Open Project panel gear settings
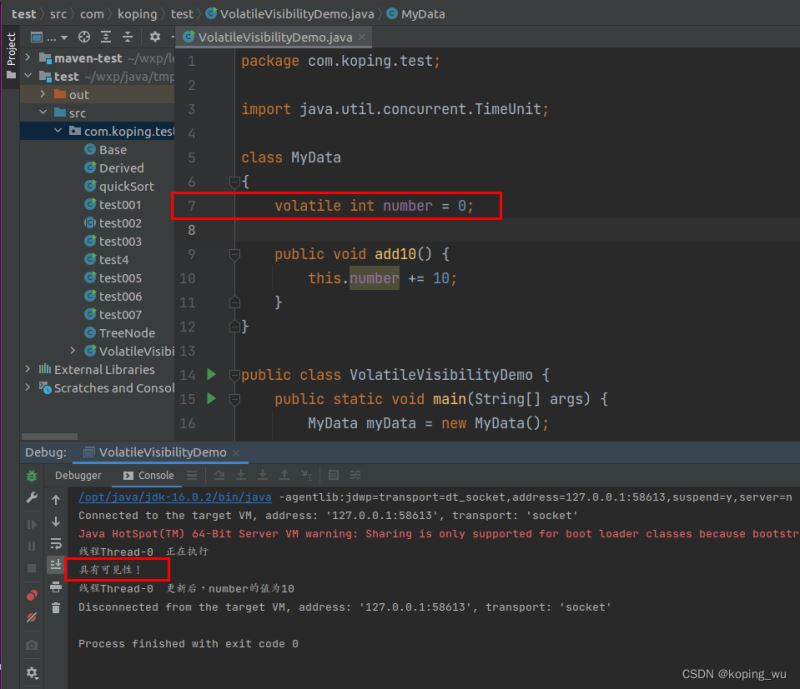Viewport: 800px width, 689px height. [155, 37]
